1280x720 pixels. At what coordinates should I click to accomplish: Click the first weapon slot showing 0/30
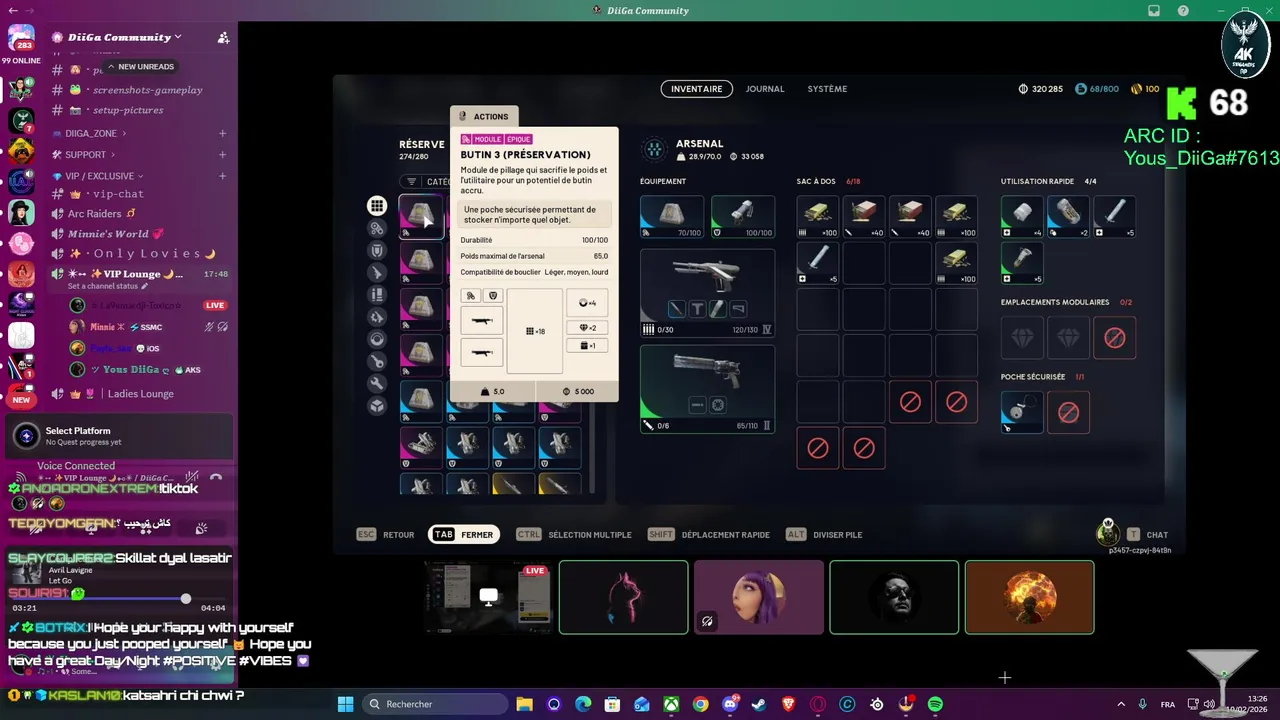click(x=707, y=293)
